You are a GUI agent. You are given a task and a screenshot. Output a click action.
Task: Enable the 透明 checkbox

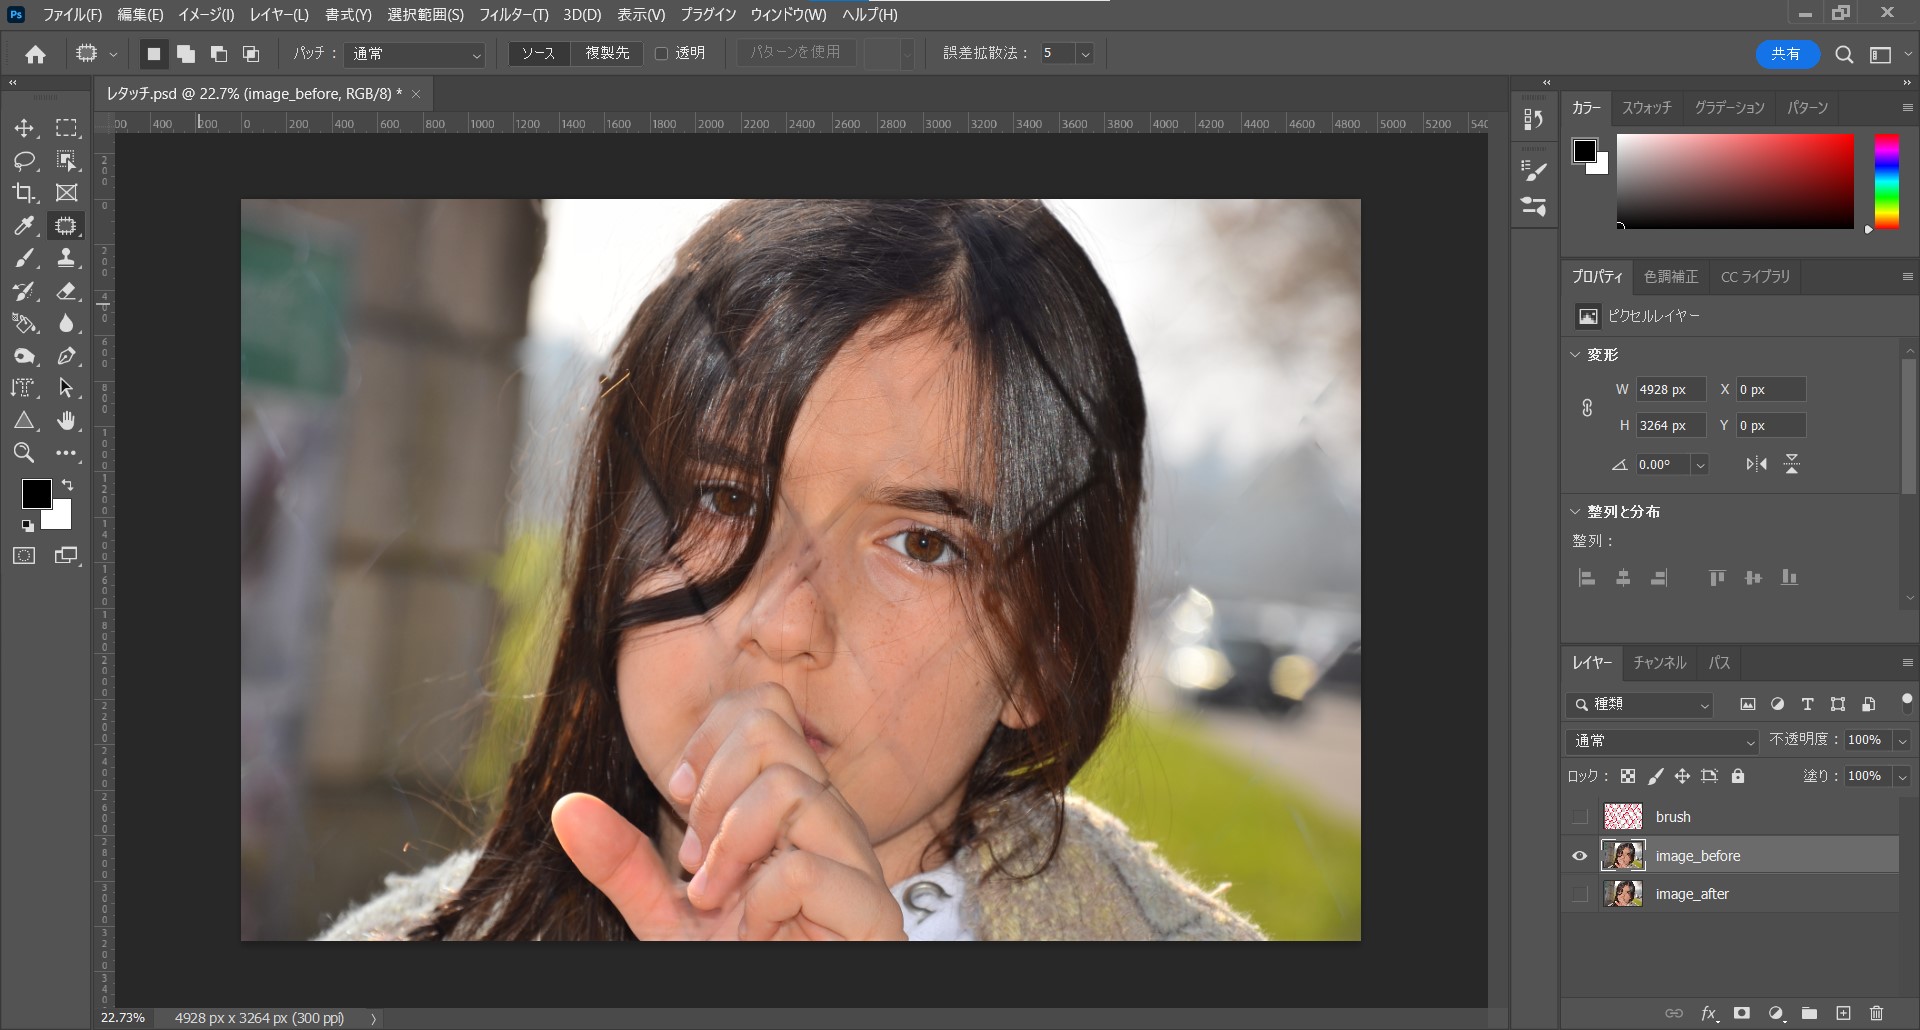pos(661,53)
